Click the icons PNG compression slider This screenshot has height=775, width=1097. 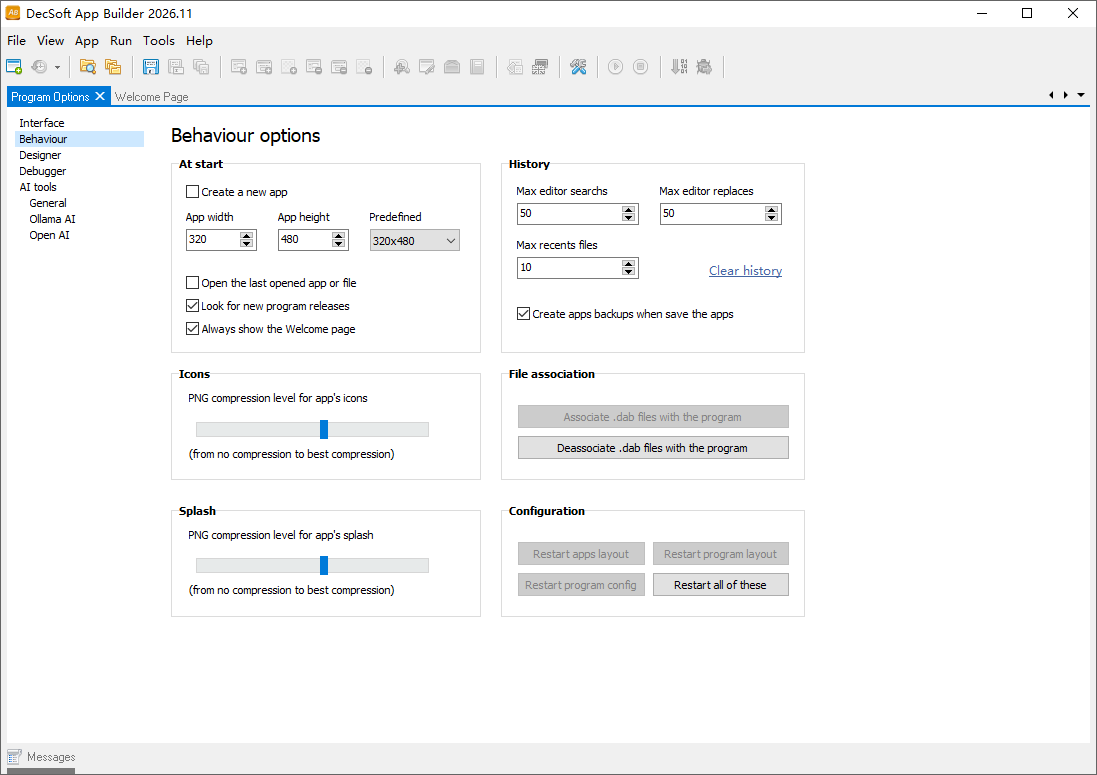click(x=324, y=429)
